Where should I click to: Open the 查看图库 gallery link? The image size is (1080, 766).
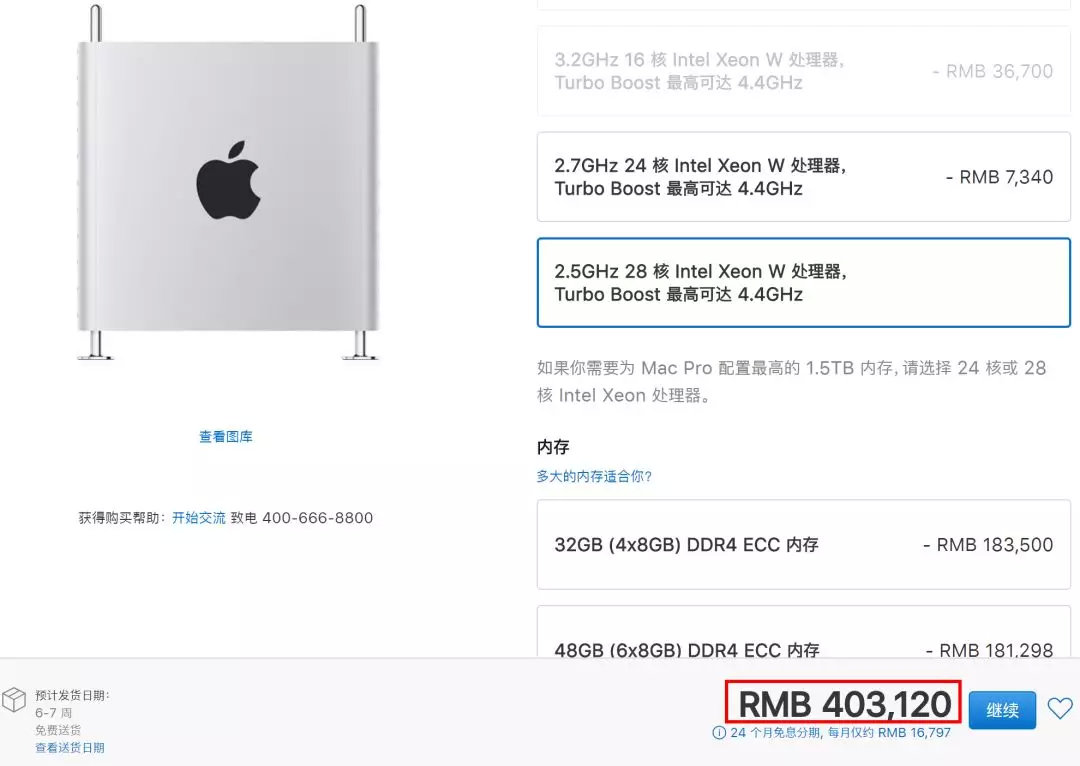tap(226, 437)
